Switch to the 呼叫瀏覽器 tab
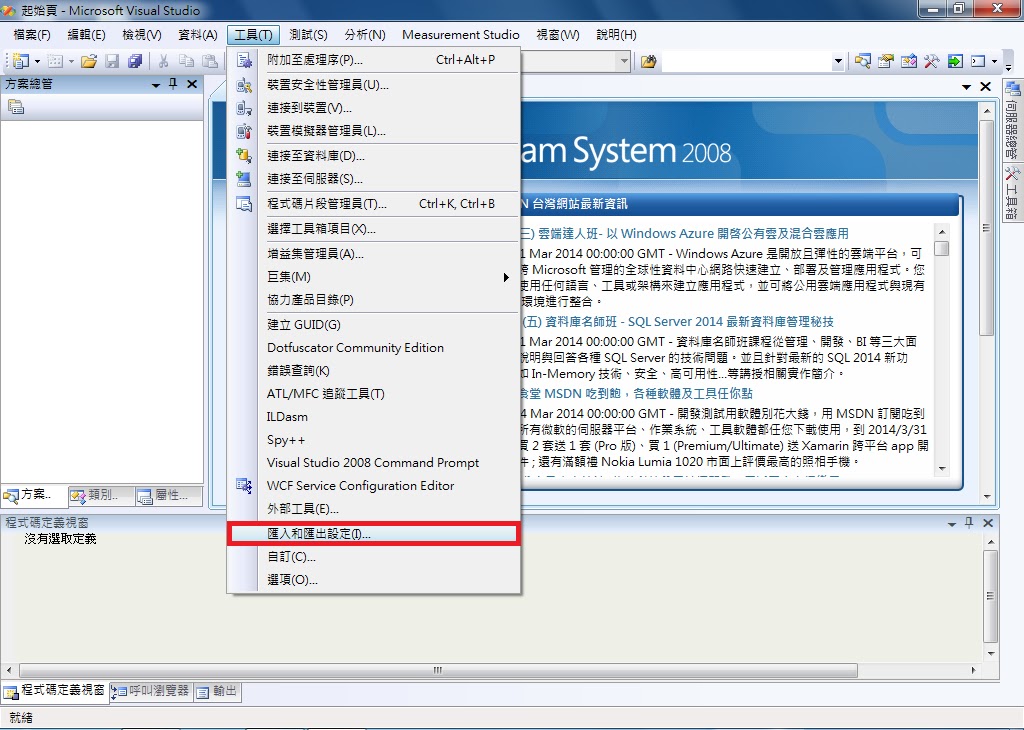The height and width of the screenshot is (730, 1024). coord(151,691)
